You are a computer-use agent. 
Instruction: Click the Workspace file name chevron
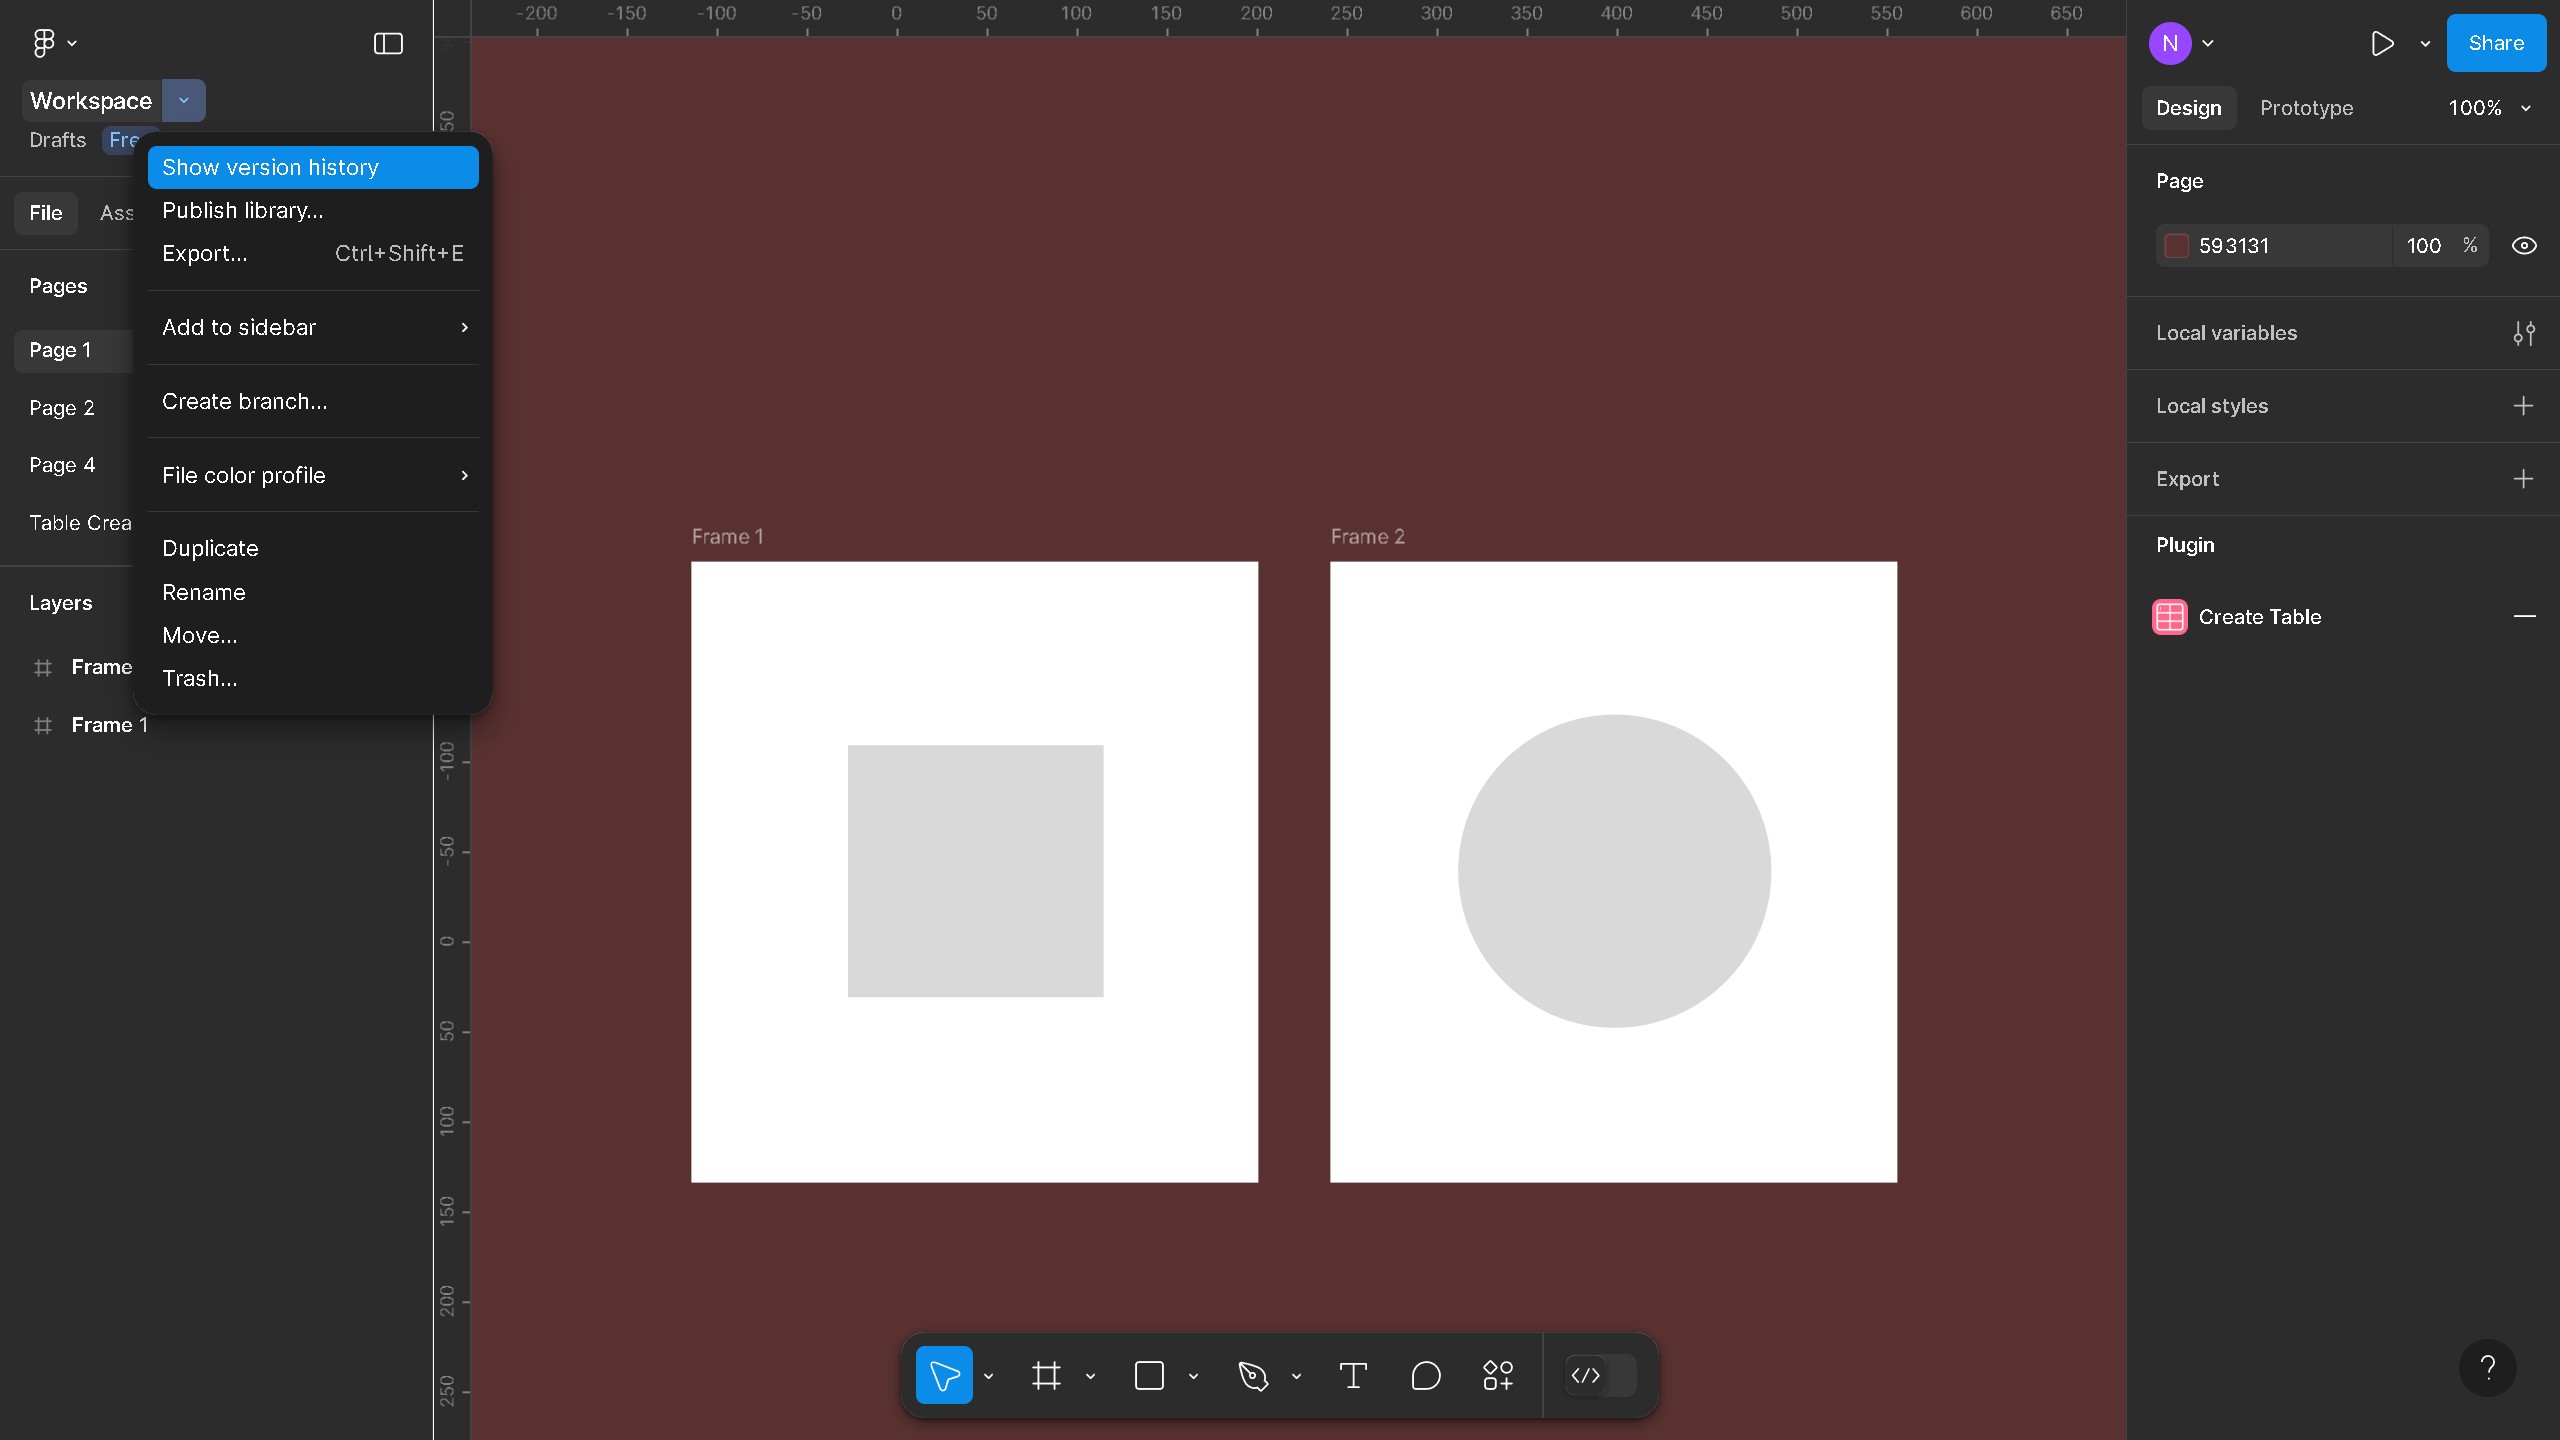click(x=184, y=101)
